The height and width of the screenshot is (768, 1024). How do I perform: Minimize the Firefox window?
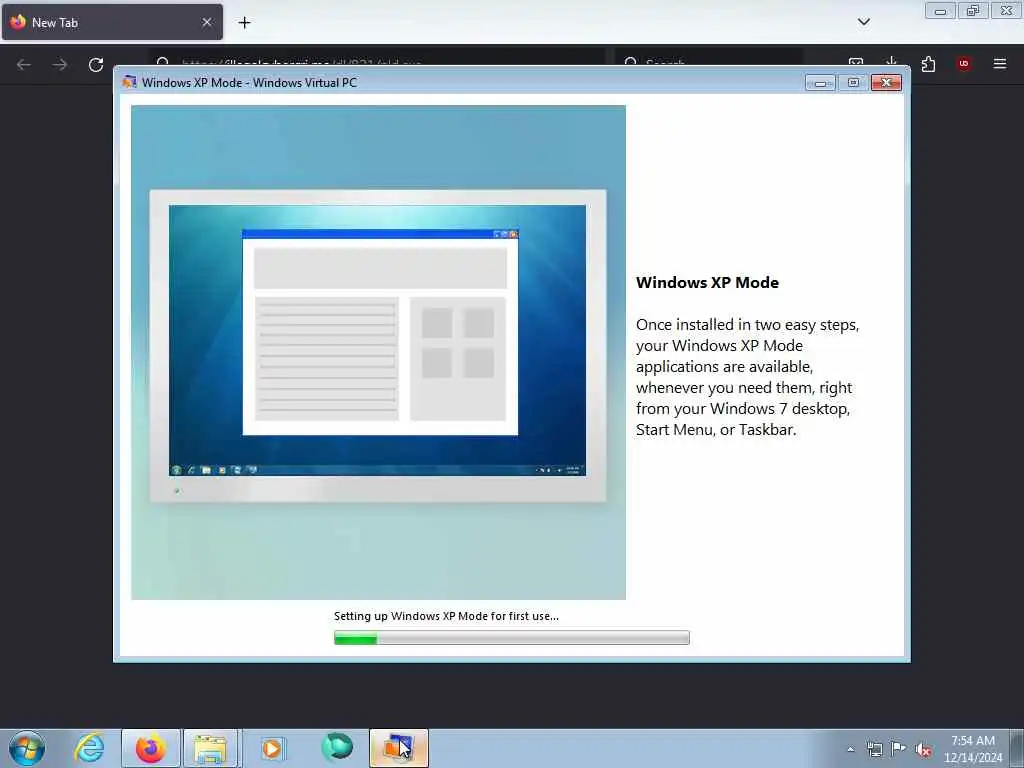(x=940, y=11)
